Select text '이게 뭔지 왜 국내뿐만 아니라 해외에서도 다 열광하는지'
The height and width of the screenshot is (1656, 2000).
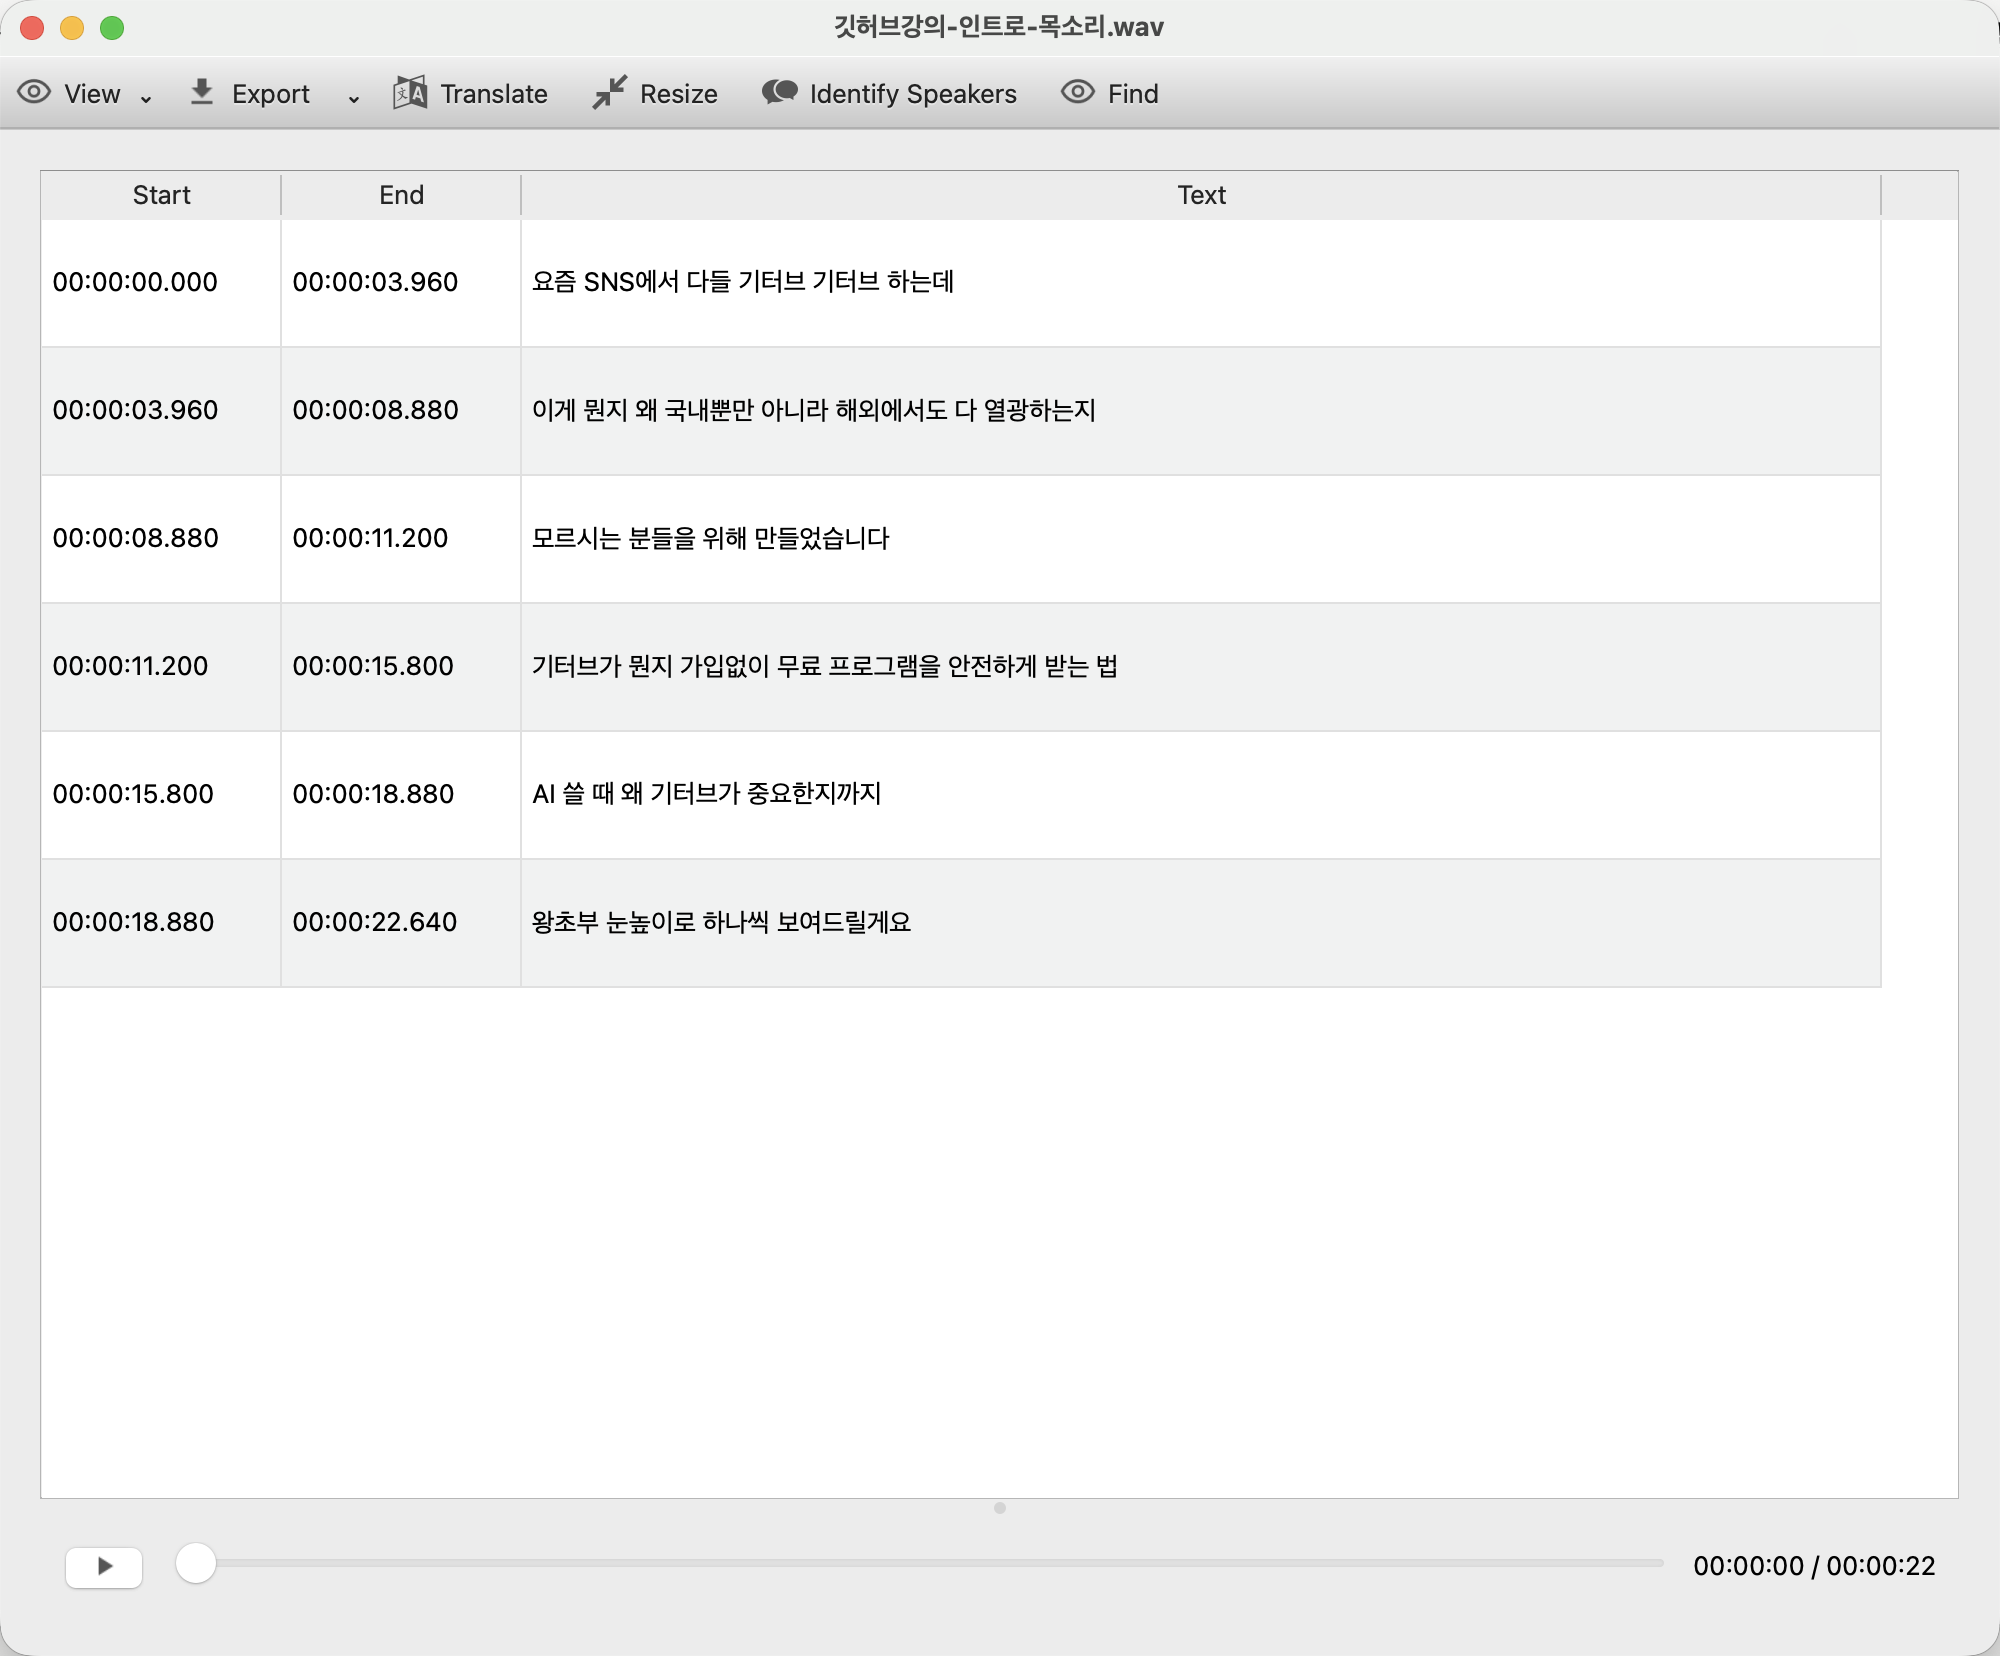click(x=814, y=410)
